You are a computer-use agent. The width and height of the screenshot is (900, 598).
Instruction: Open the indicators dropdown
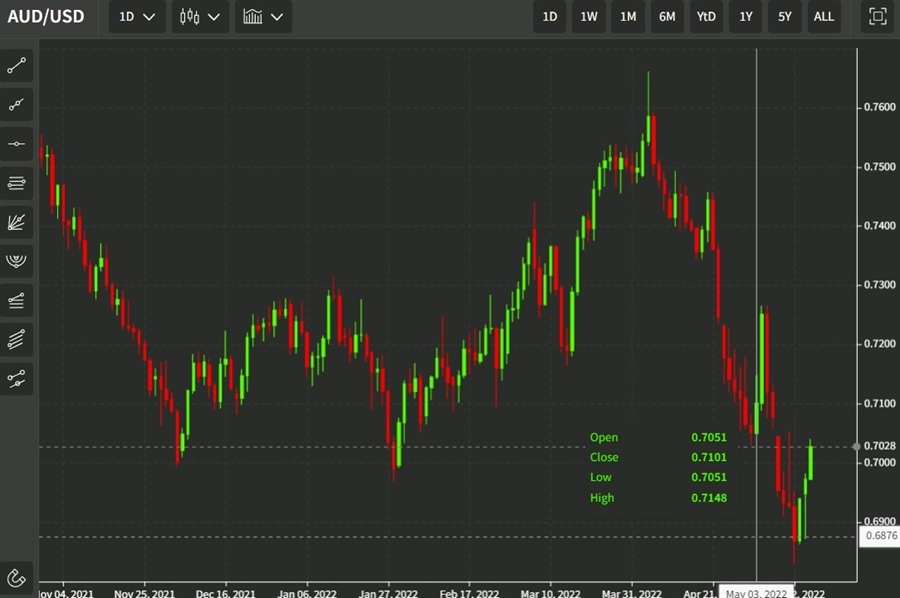tap(263, 17)
